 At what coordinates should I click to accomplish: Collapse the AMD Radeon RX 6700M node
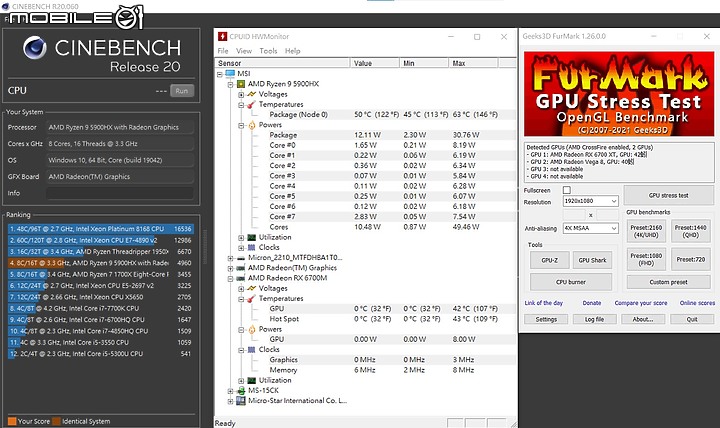pyautogui.click(x=231, y=279)
